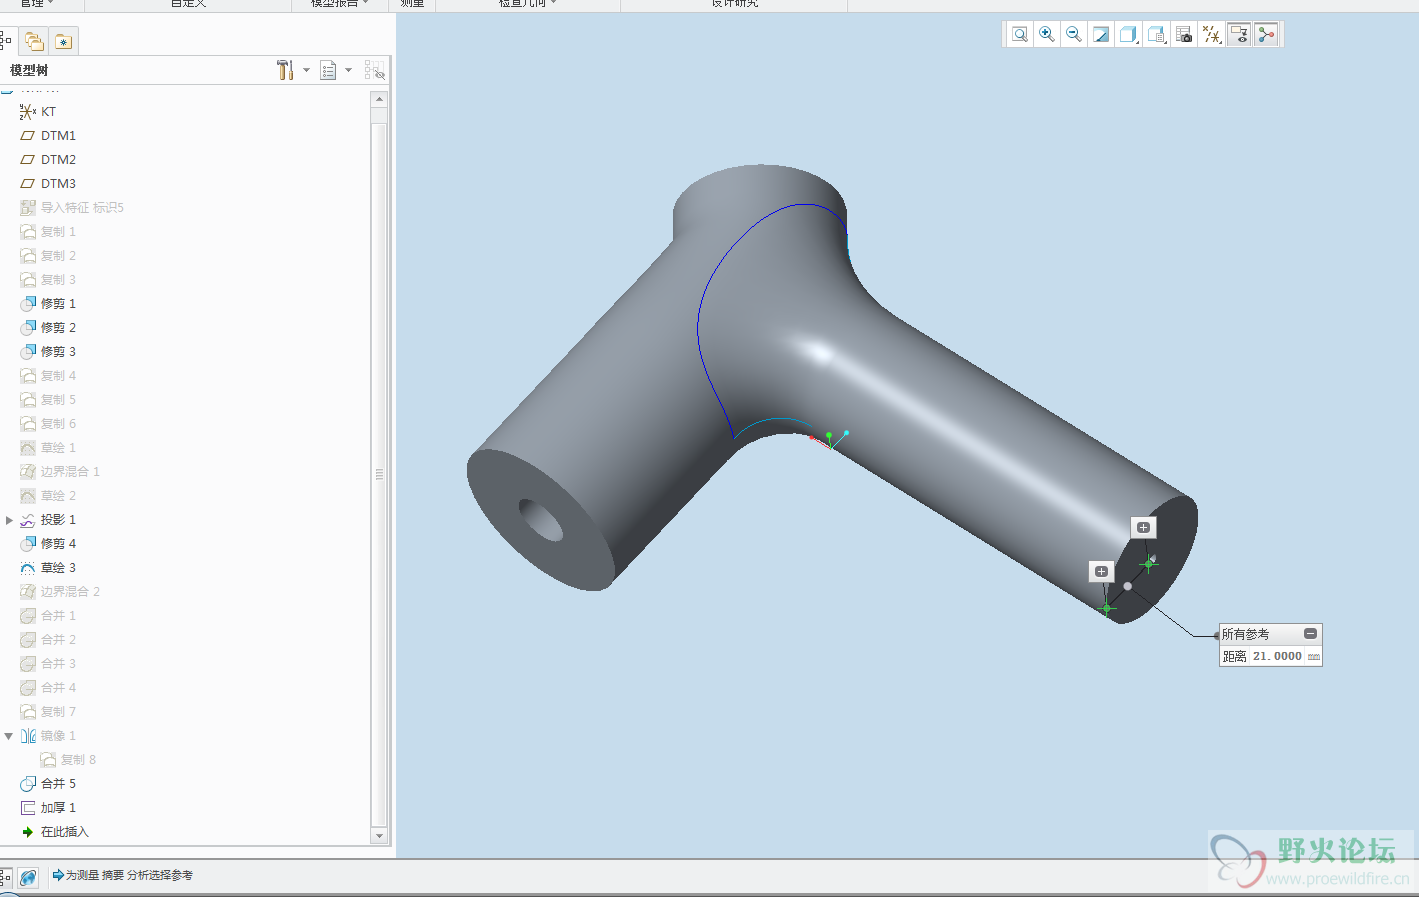Viewport: 1419px width, 897px height.
Task: Expand the upper measurement point plus label
Action: (1143, 527)
